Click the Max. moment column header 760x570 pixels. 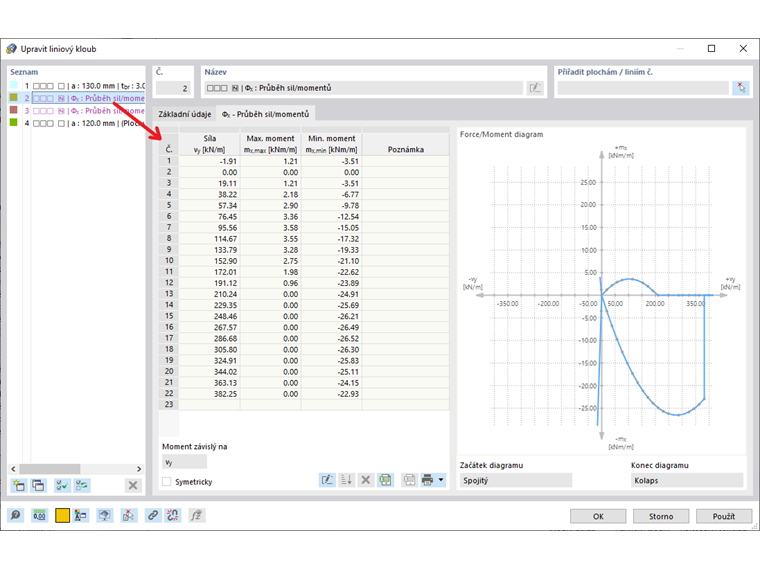(x=270, y=144)
